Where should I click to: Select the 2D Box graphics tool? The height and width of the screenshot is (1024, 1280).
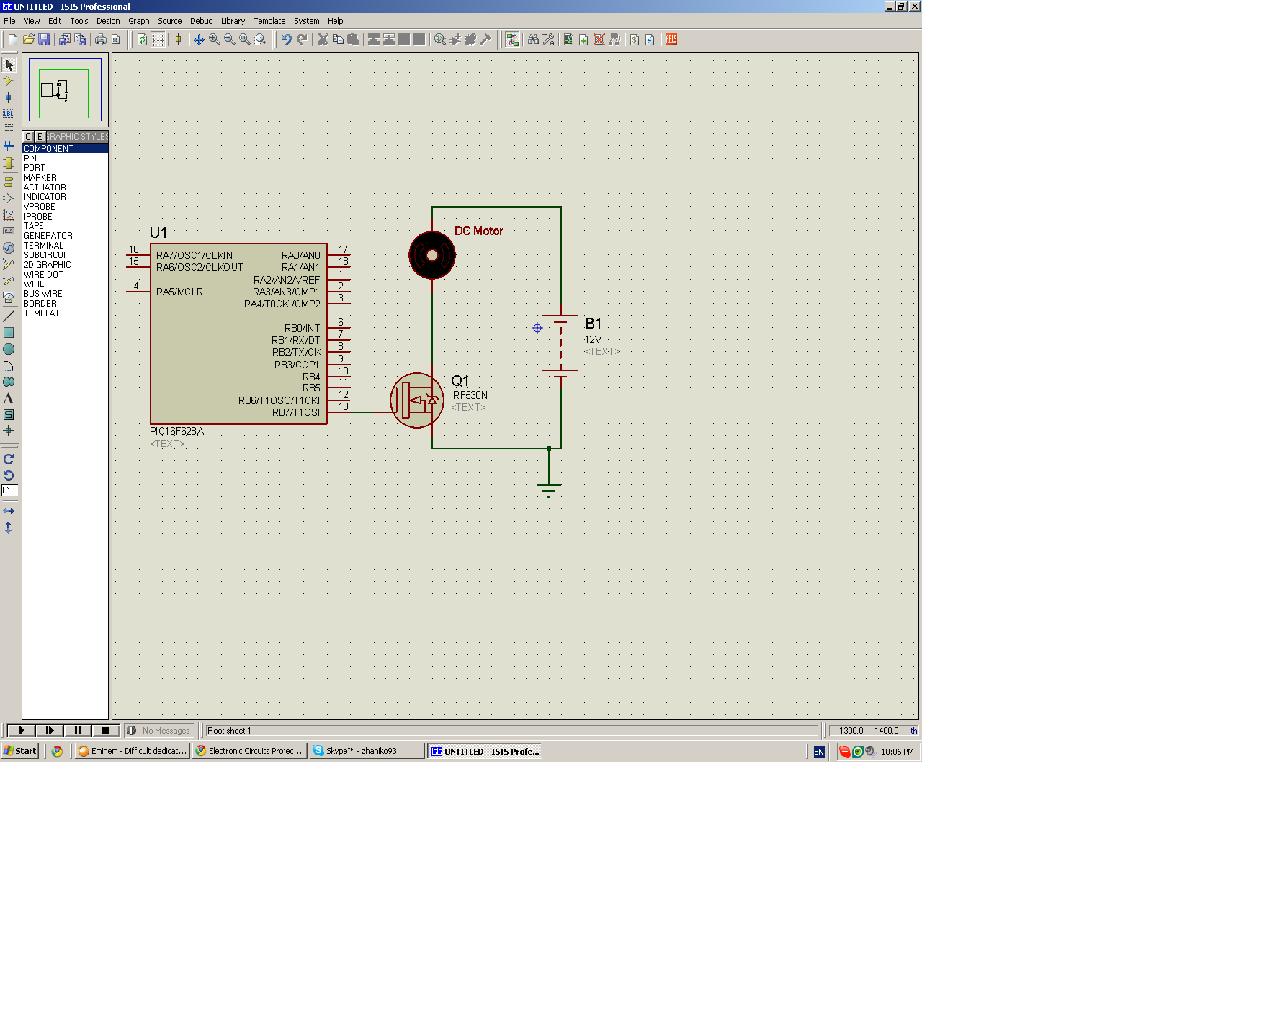click(9, 333)
